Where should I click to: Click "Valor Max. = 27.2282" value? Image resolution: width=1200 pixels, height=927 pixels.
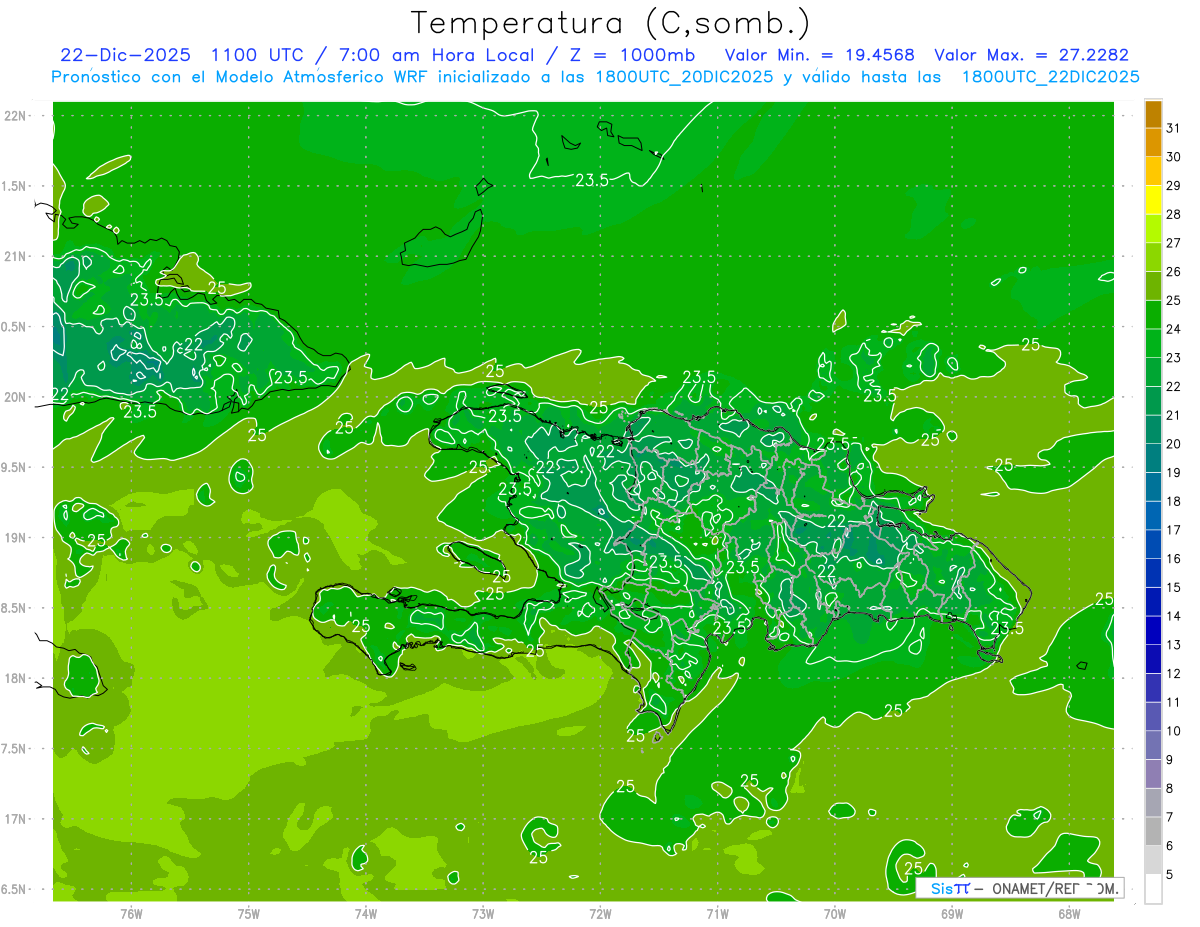click(1031, 55)
